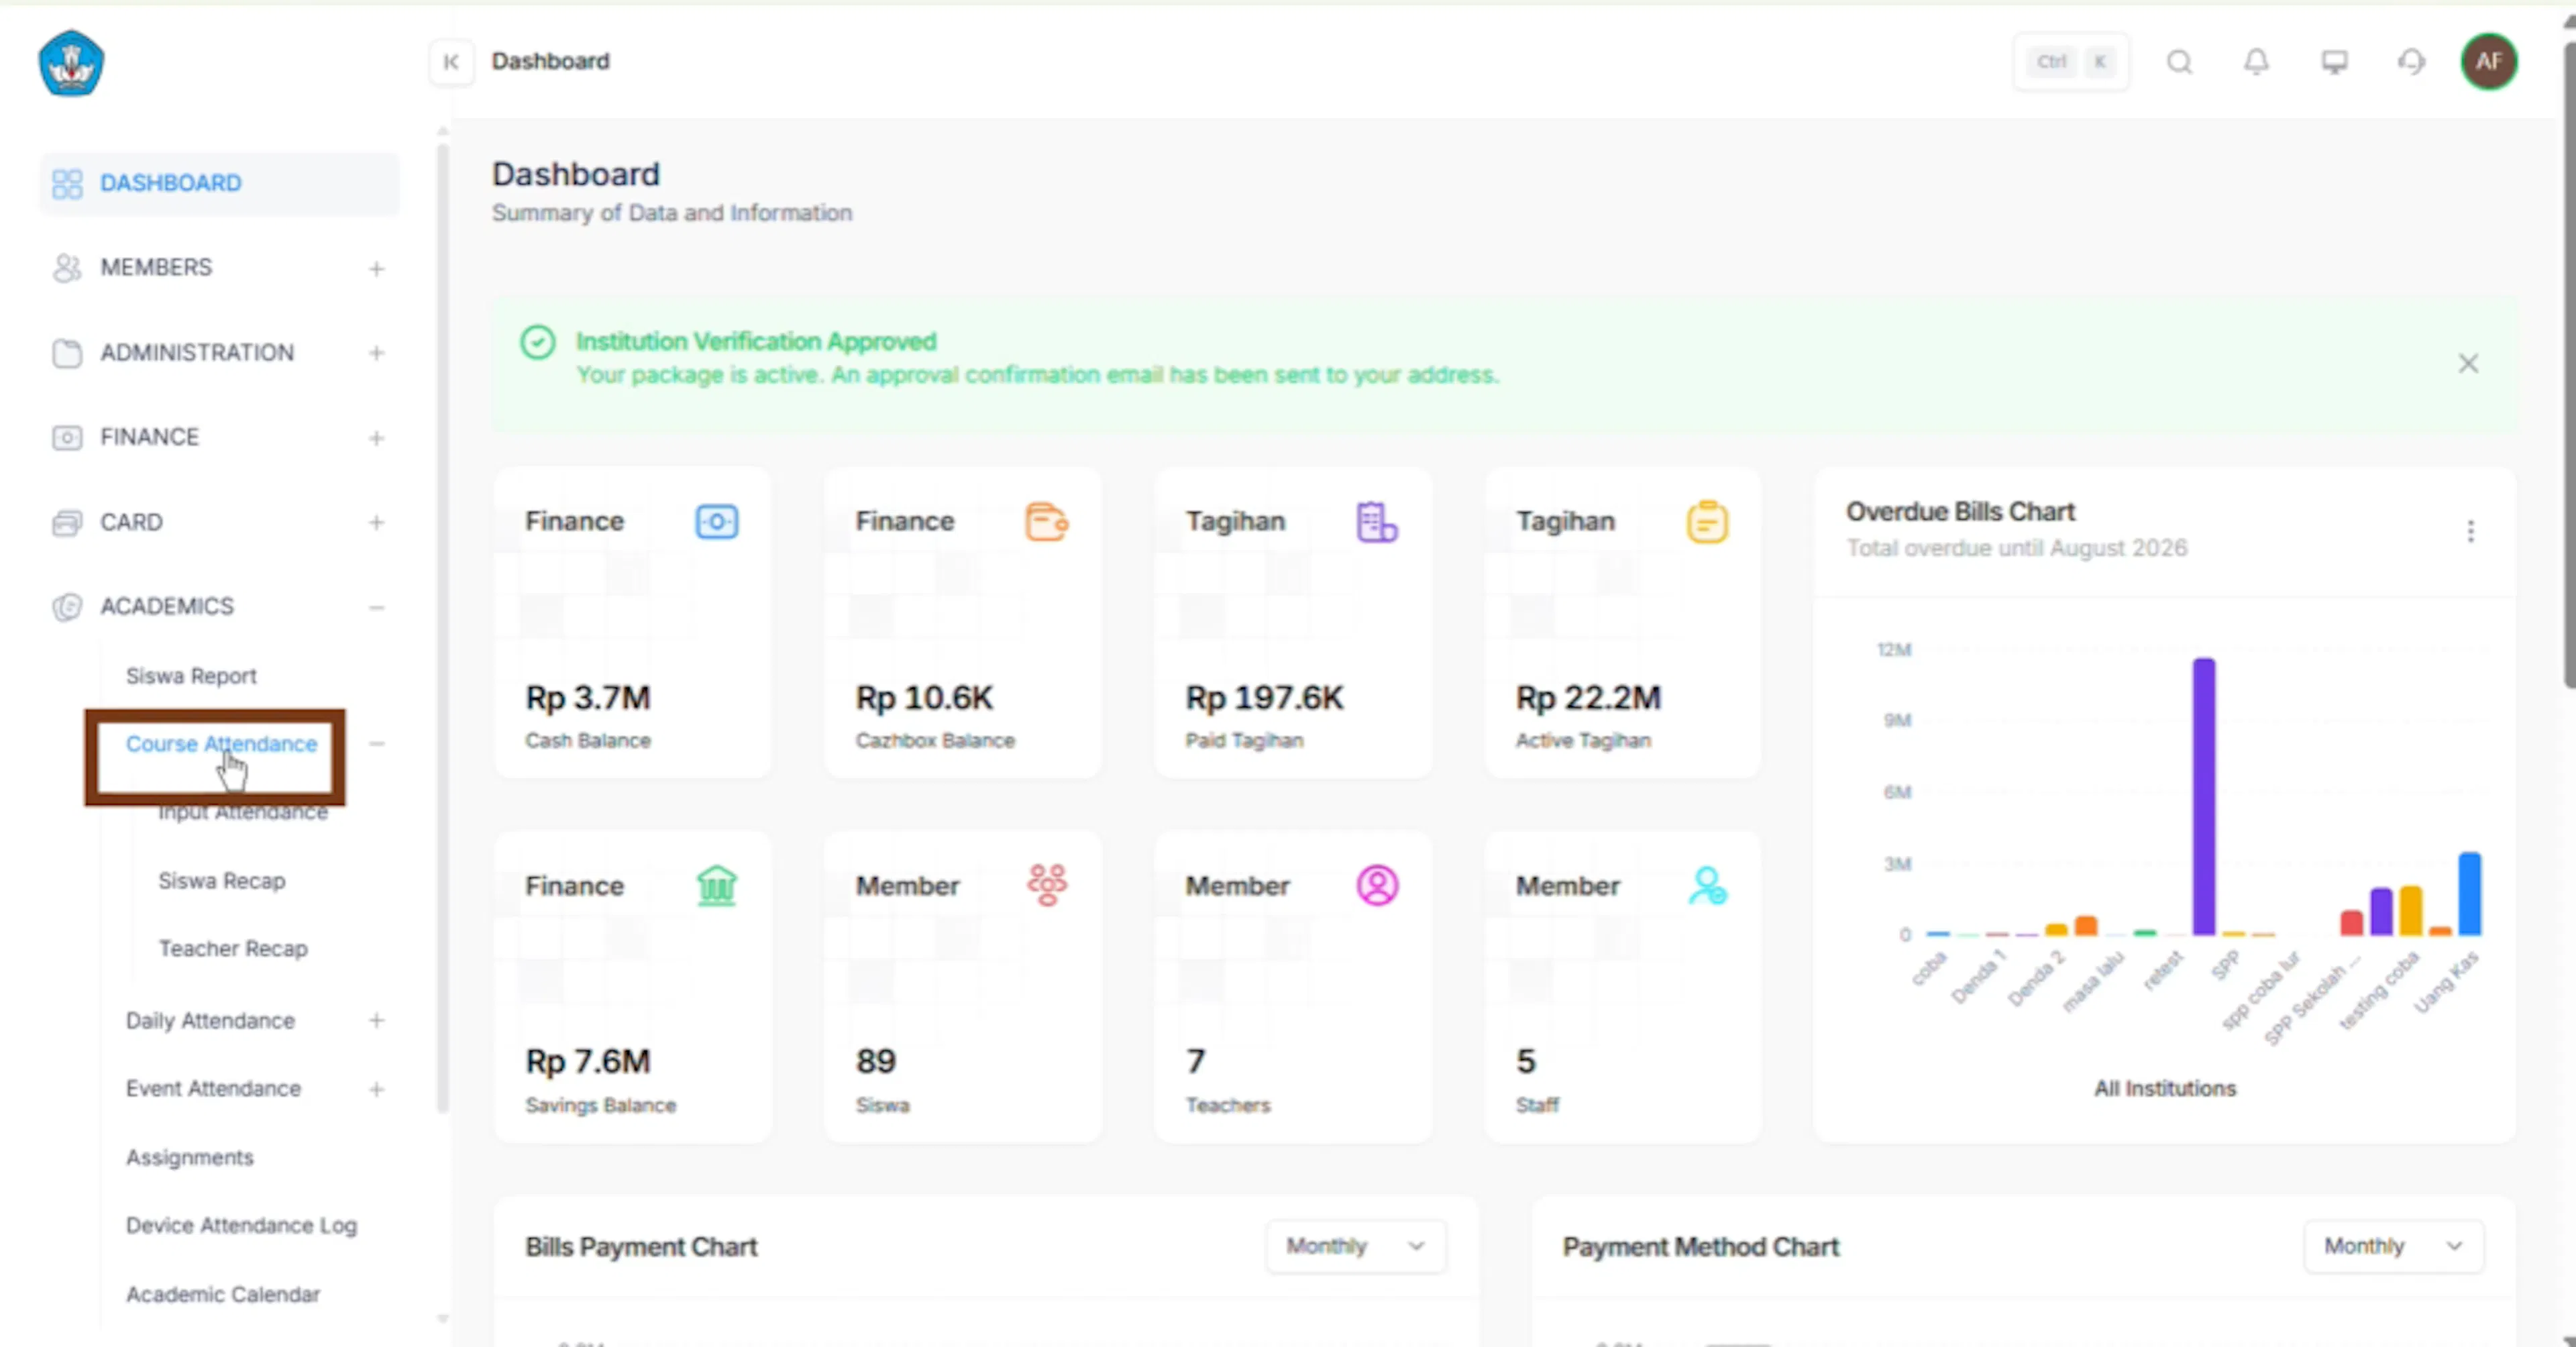
Task: Open the Overdue Bills Chart three-dot menu
Action: coord(2470,531)
